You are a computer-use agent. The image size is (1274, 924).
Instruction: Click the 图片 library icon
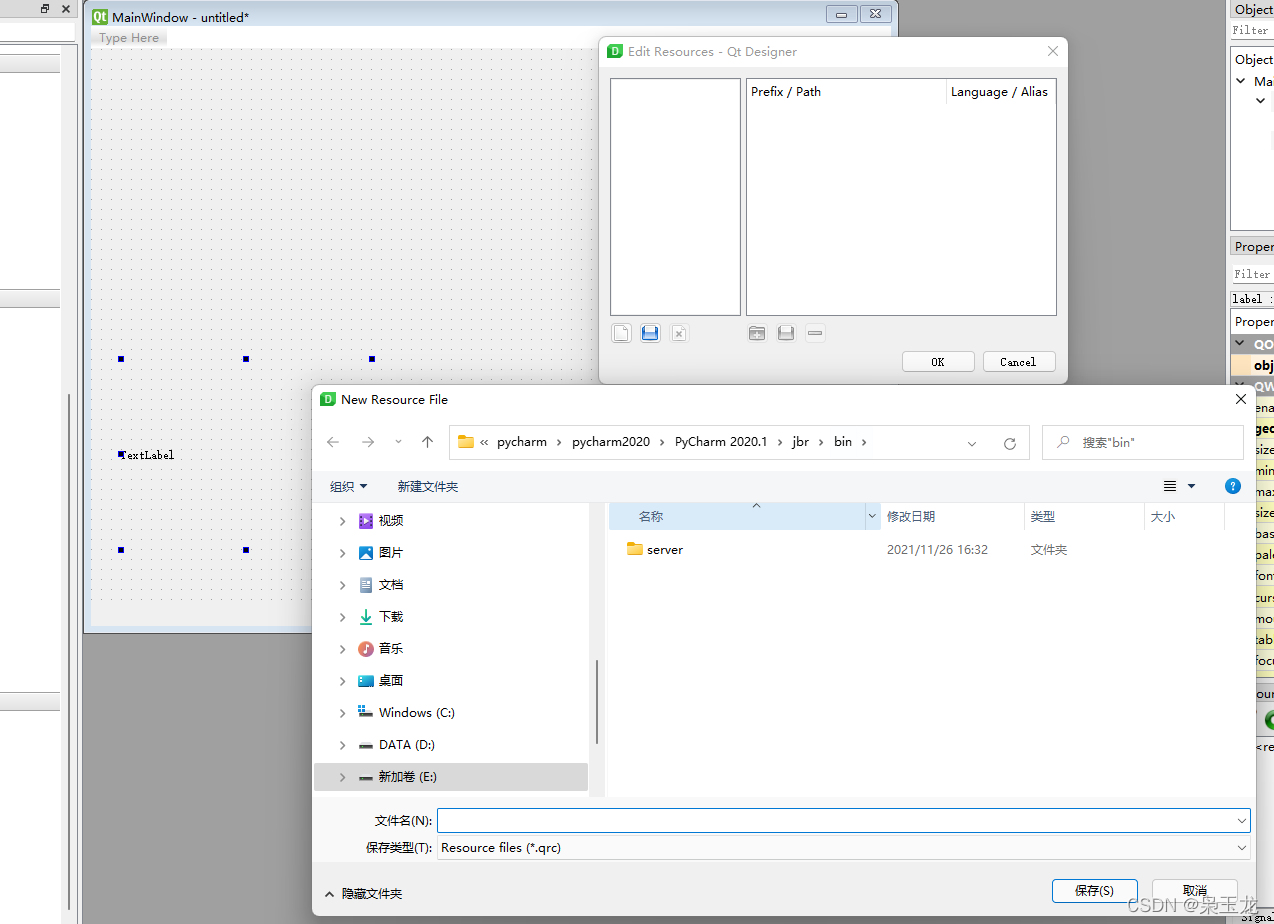pos(366,552)
